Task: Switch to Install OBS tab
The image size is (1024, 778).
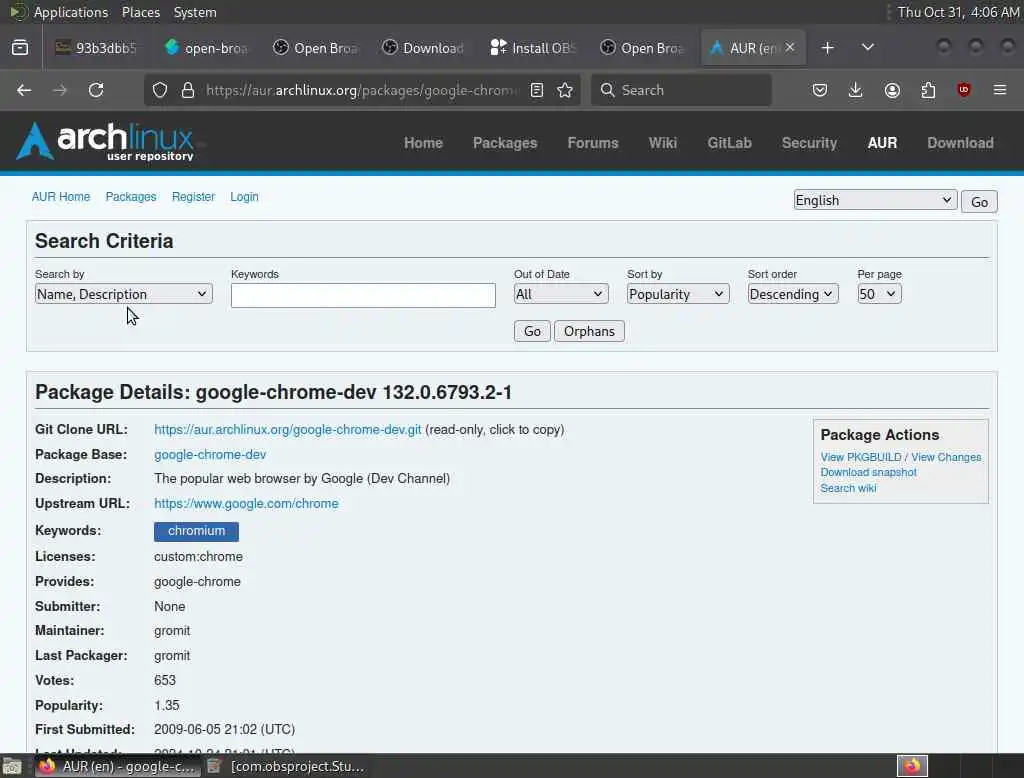Action: (533, 48)
